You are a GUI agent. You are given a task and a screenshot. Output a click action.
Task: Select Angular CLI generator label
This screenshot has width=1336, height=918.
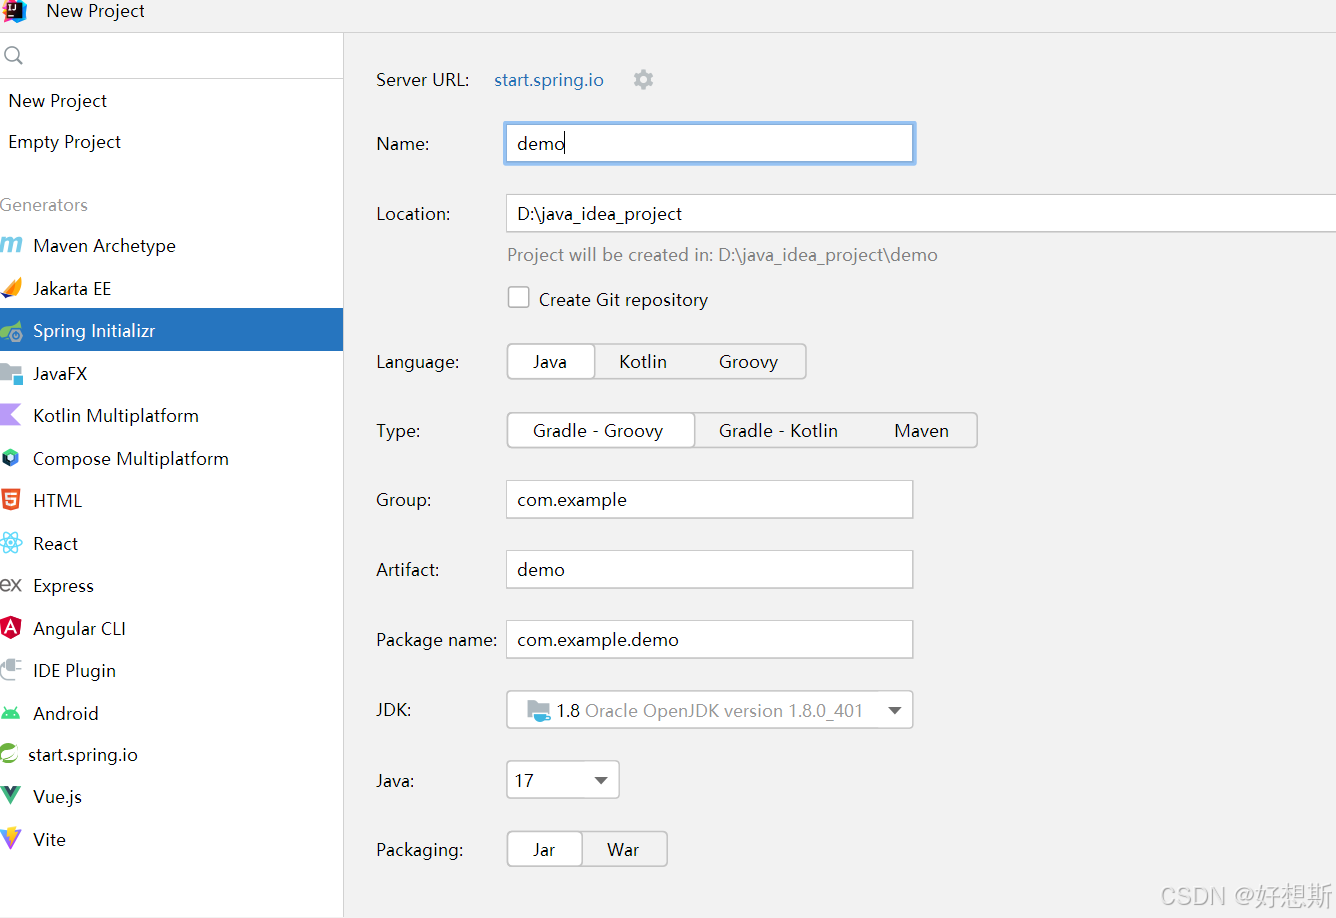(79, 629)
